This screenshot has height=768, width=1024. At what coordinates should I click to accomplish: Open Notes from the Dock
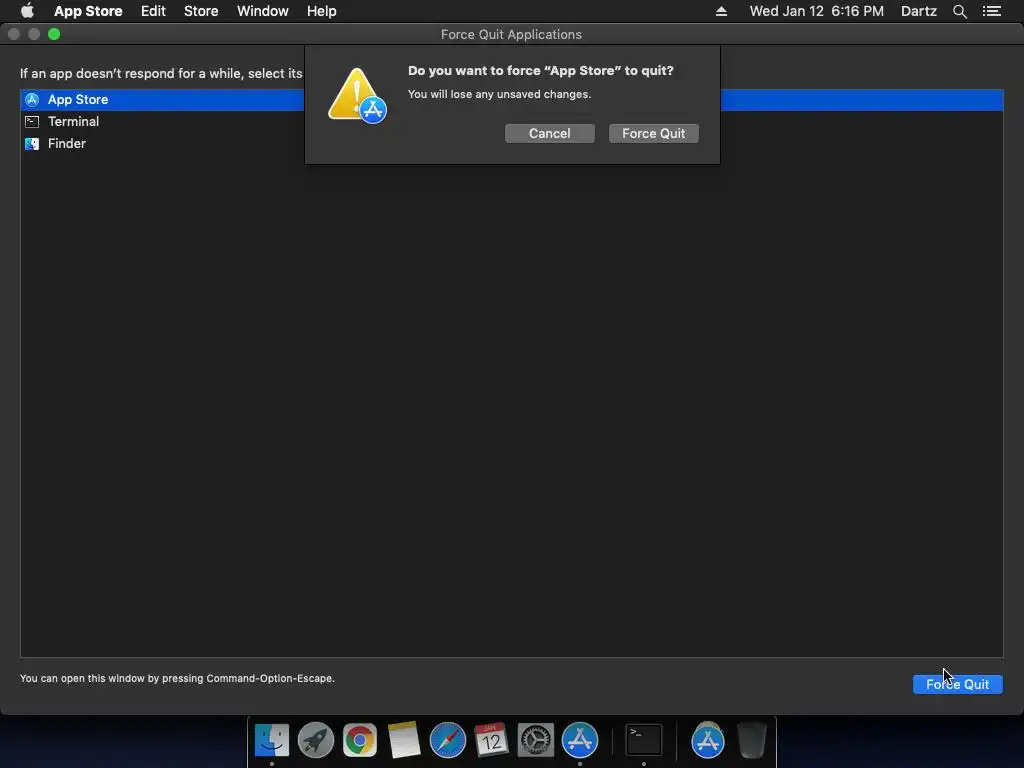404,740
